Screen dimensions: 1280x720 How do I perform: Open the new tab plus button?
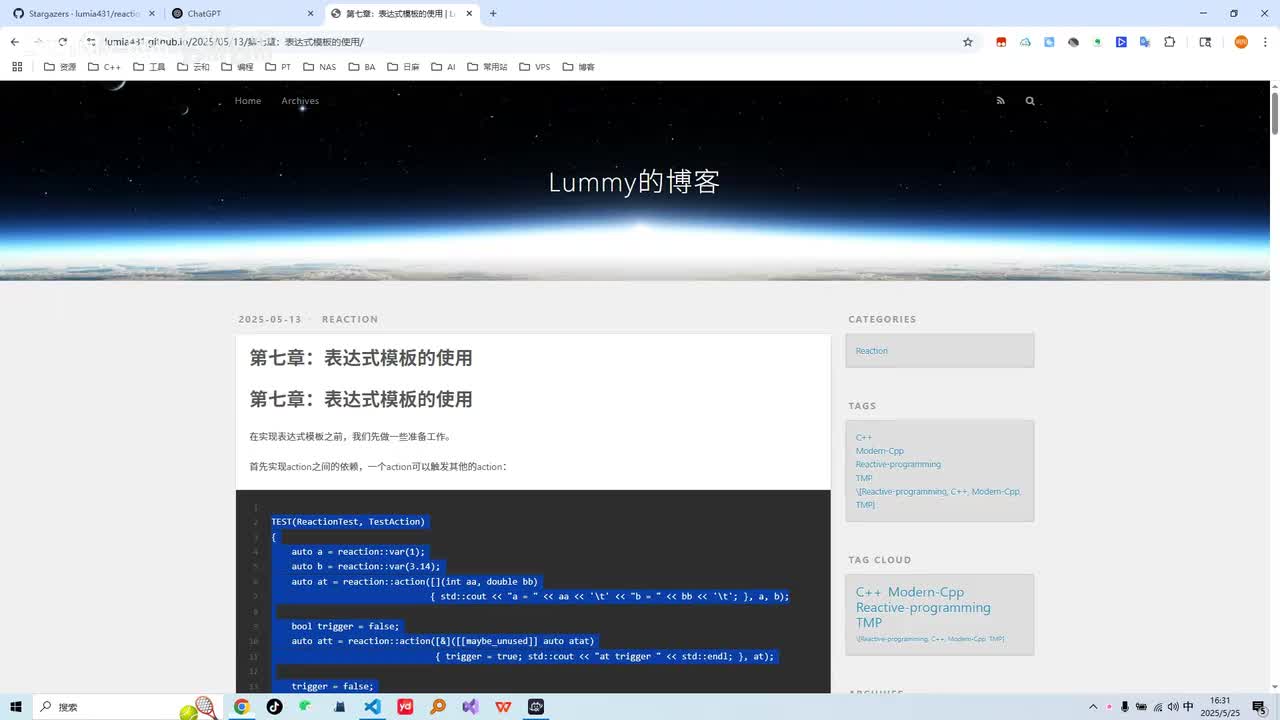(x=493, y=14)
